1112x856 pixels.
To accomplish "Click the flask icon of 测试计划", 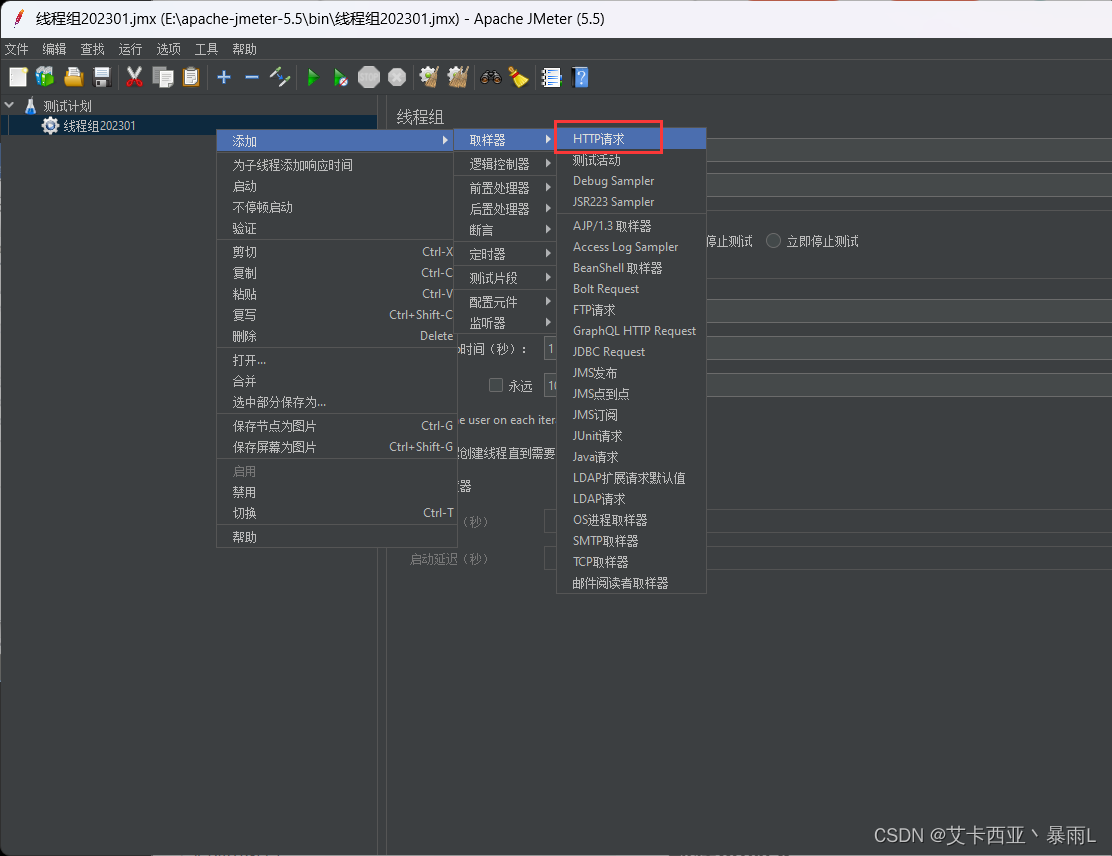I will (30, 106).
